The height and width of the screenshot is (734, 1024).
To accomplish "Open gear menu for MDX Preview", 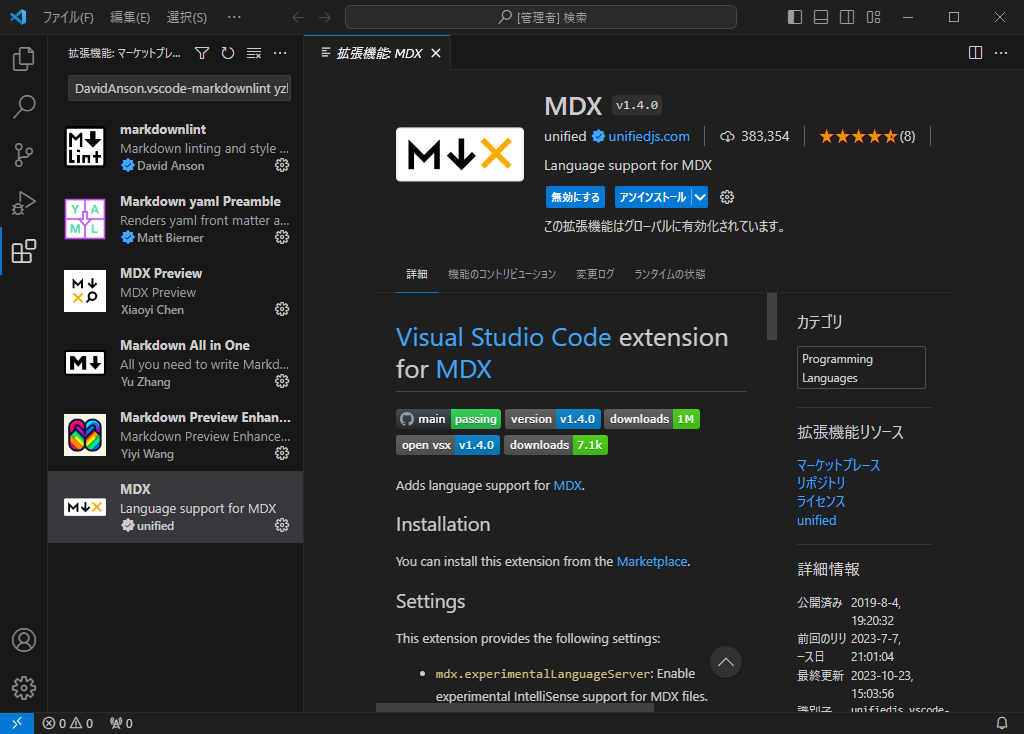I will (282, 309).
